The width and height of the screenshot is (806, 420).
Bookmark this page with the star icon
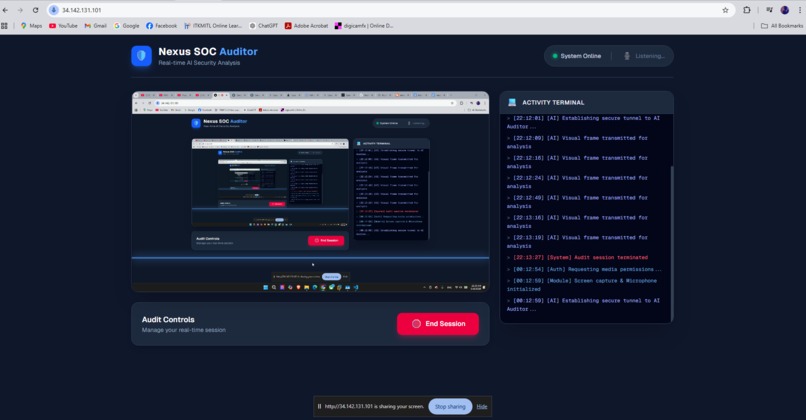pyautogui.click(x=725, y=10)
